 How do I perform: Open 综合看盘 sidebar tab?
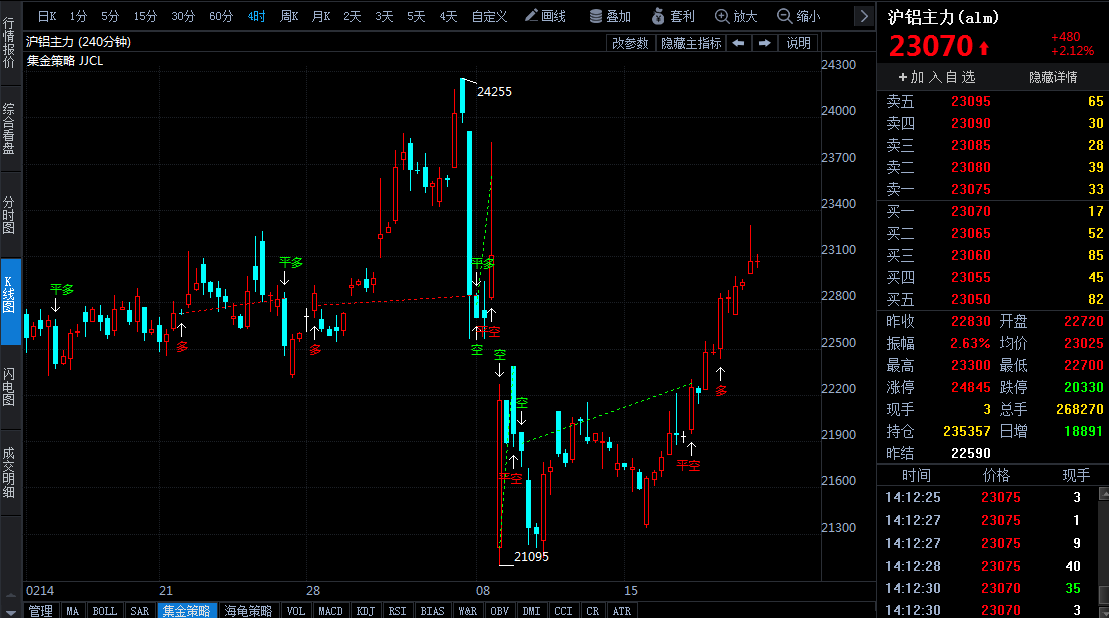(x=9, y=128)
